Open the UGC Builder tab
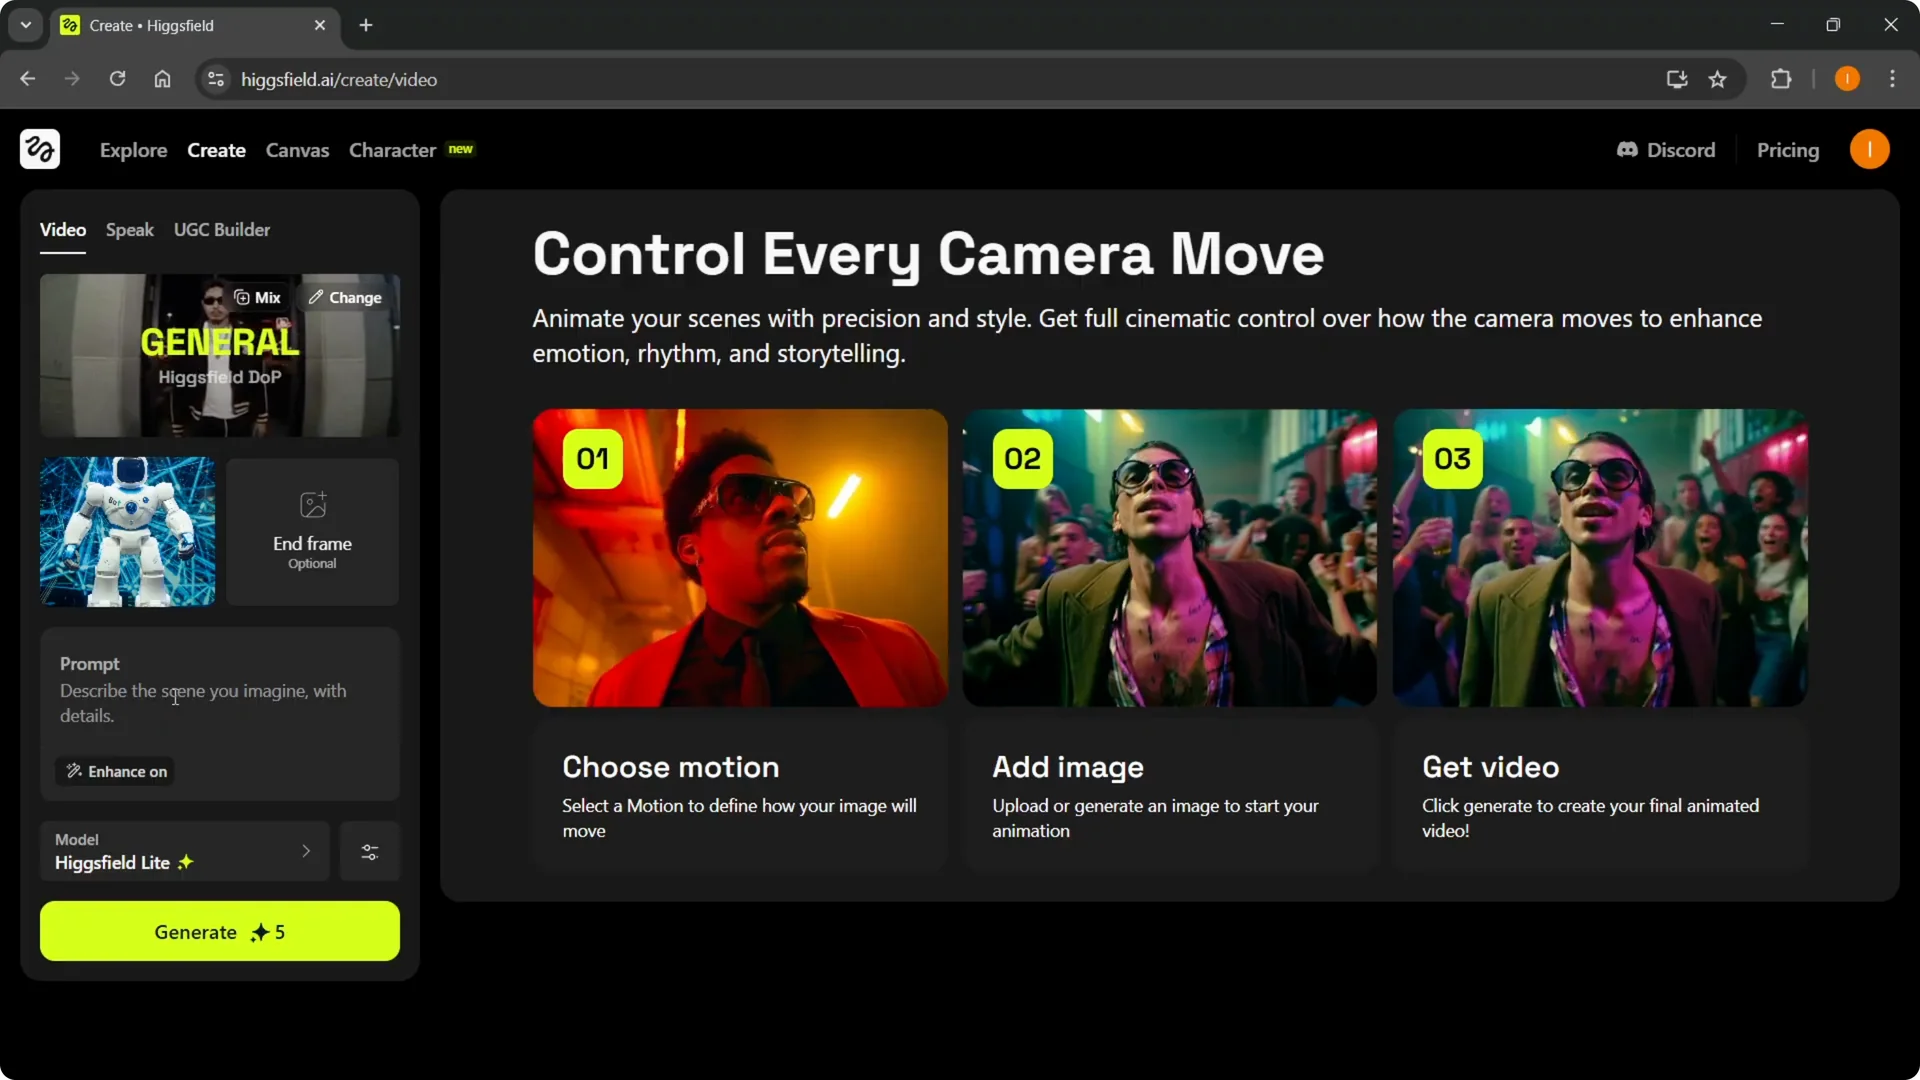This screenshot has height=1080, width=1920. [222, 229]
